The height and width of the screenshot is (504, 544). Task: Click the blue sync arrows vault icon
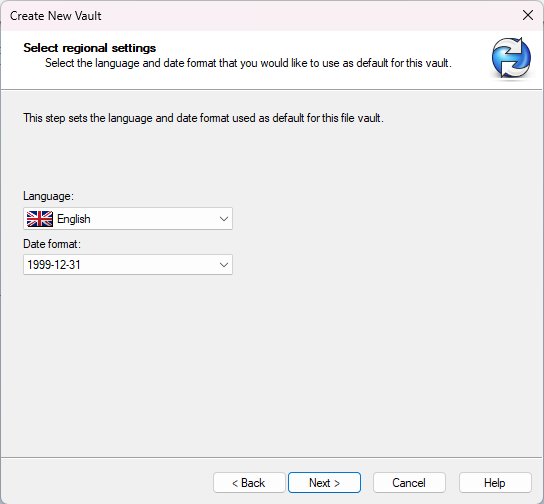(511, 58)
